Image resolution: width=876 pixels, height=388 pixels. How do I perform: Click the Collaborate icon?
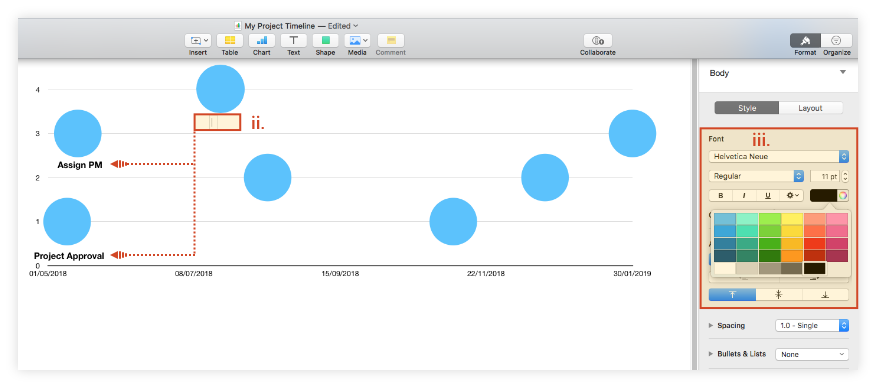point(598,40)
